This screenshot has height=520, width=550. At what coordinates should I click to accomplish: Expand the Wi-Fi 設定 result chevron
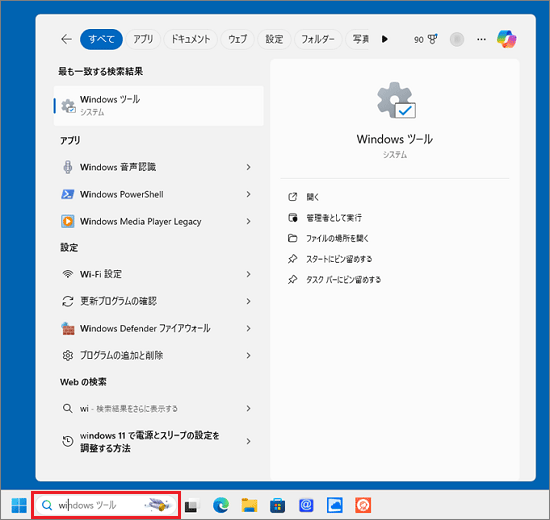(248, 274)
